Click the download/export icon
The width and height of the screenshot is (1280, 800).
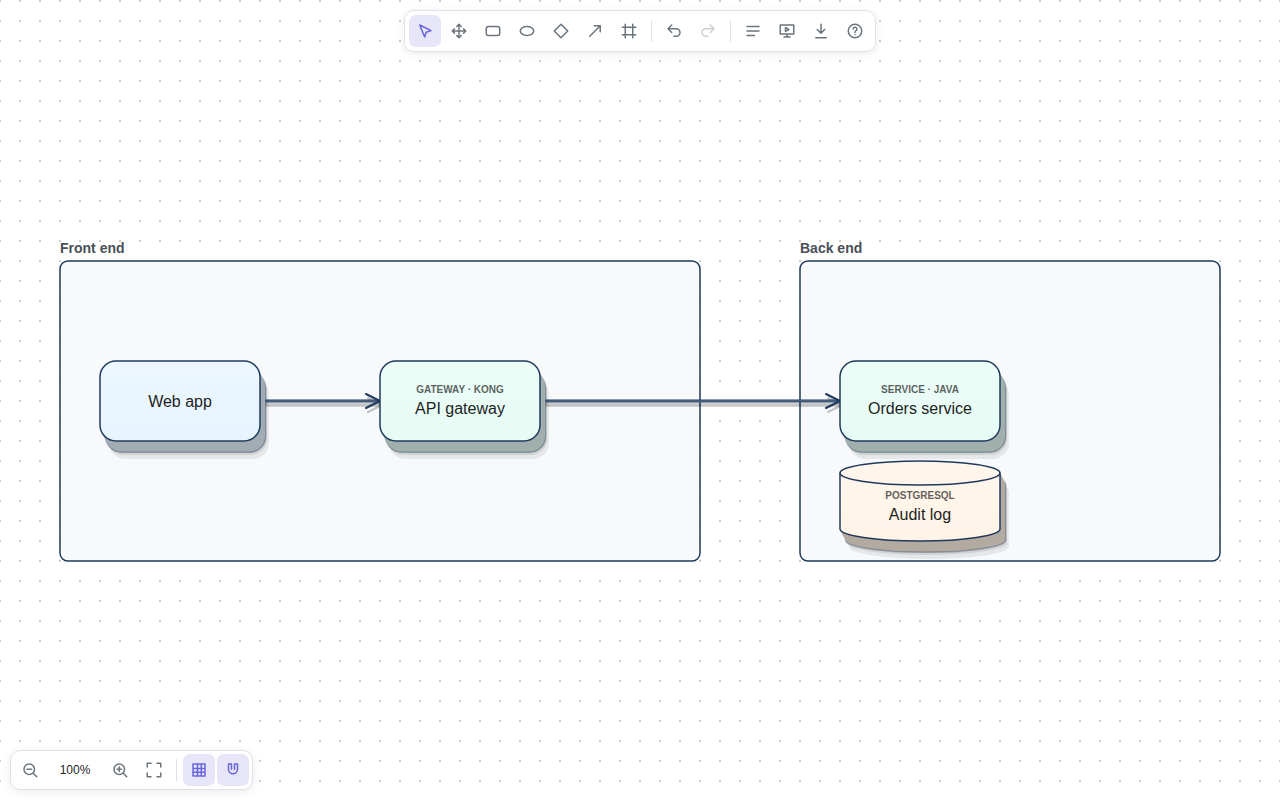click(x=821, y=31)
